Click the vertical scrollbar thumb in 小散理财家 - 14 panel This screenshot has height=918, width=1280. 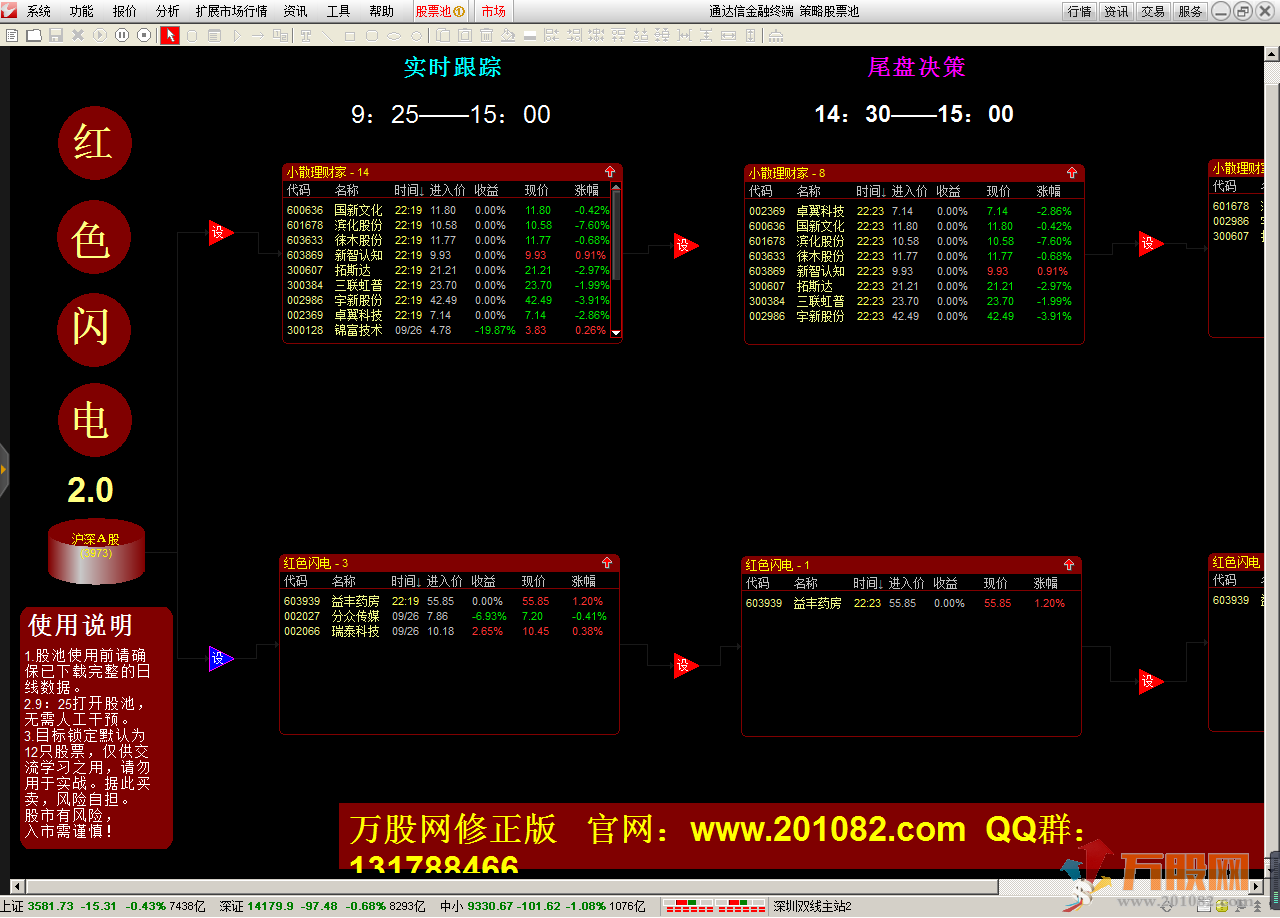tap(616, 234)
